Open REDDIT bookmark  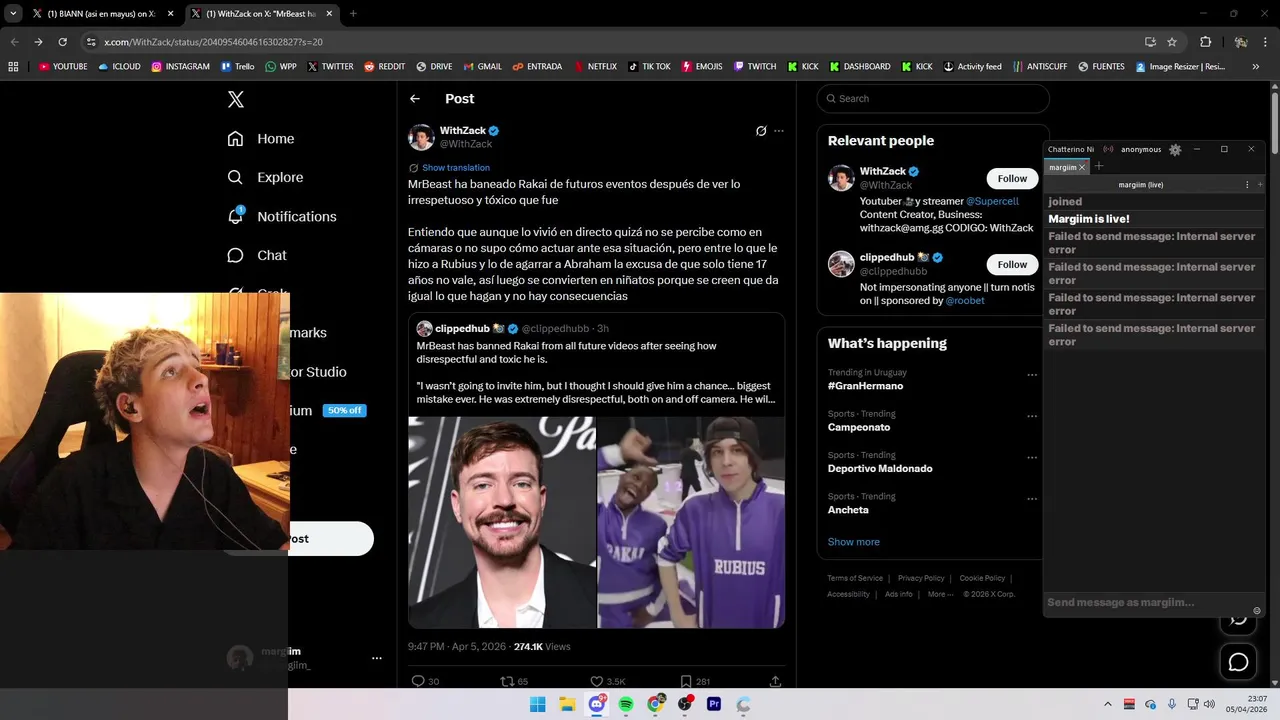click(x=385, y=67)
